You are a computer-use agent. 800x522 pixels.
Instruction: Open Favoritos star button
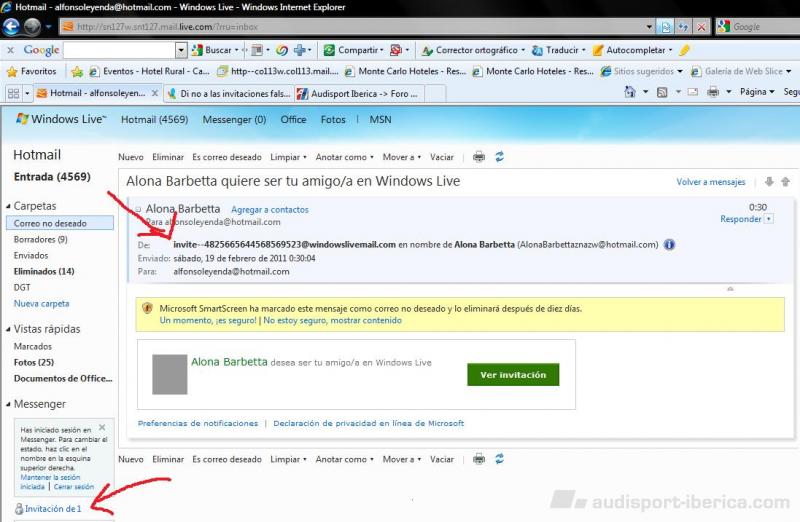pyautogui.click(x=32, y=71)
